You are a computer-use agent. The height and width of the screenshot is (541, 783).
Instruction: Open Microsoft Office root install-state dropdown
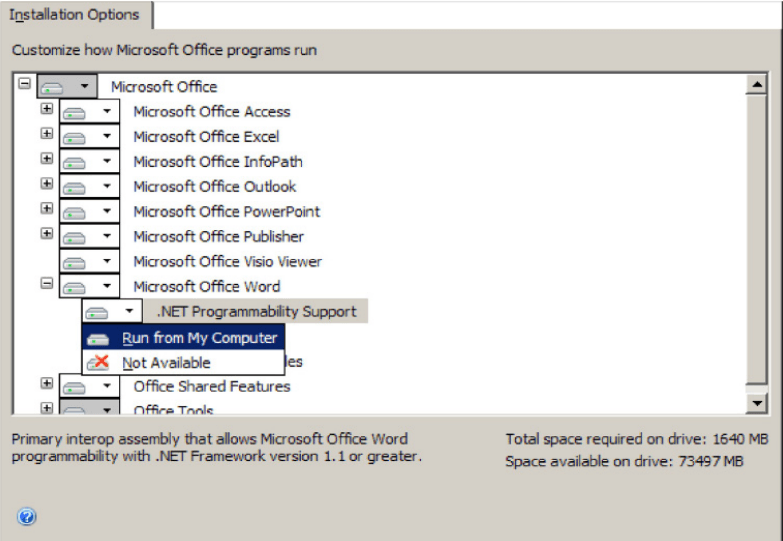coord(67,86)
